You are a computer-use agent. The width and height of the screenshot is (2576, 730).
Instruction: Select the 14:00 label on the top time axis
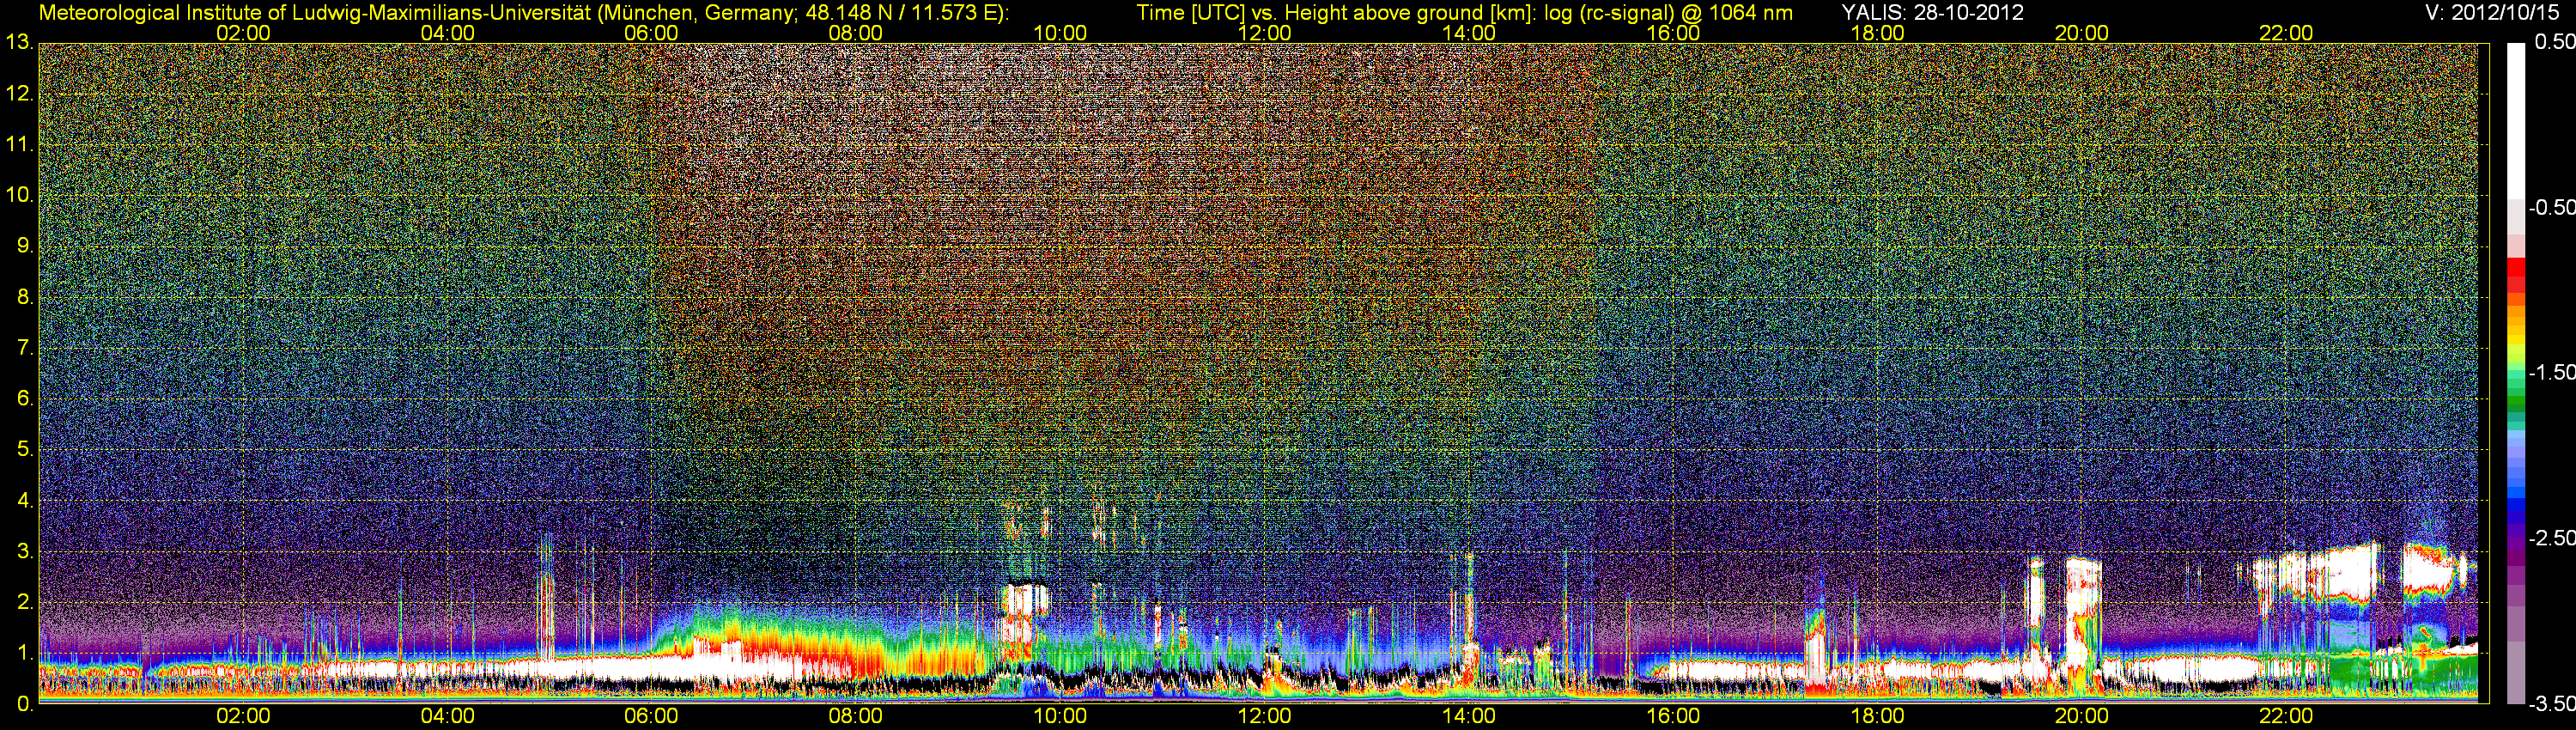point(1469,33)
